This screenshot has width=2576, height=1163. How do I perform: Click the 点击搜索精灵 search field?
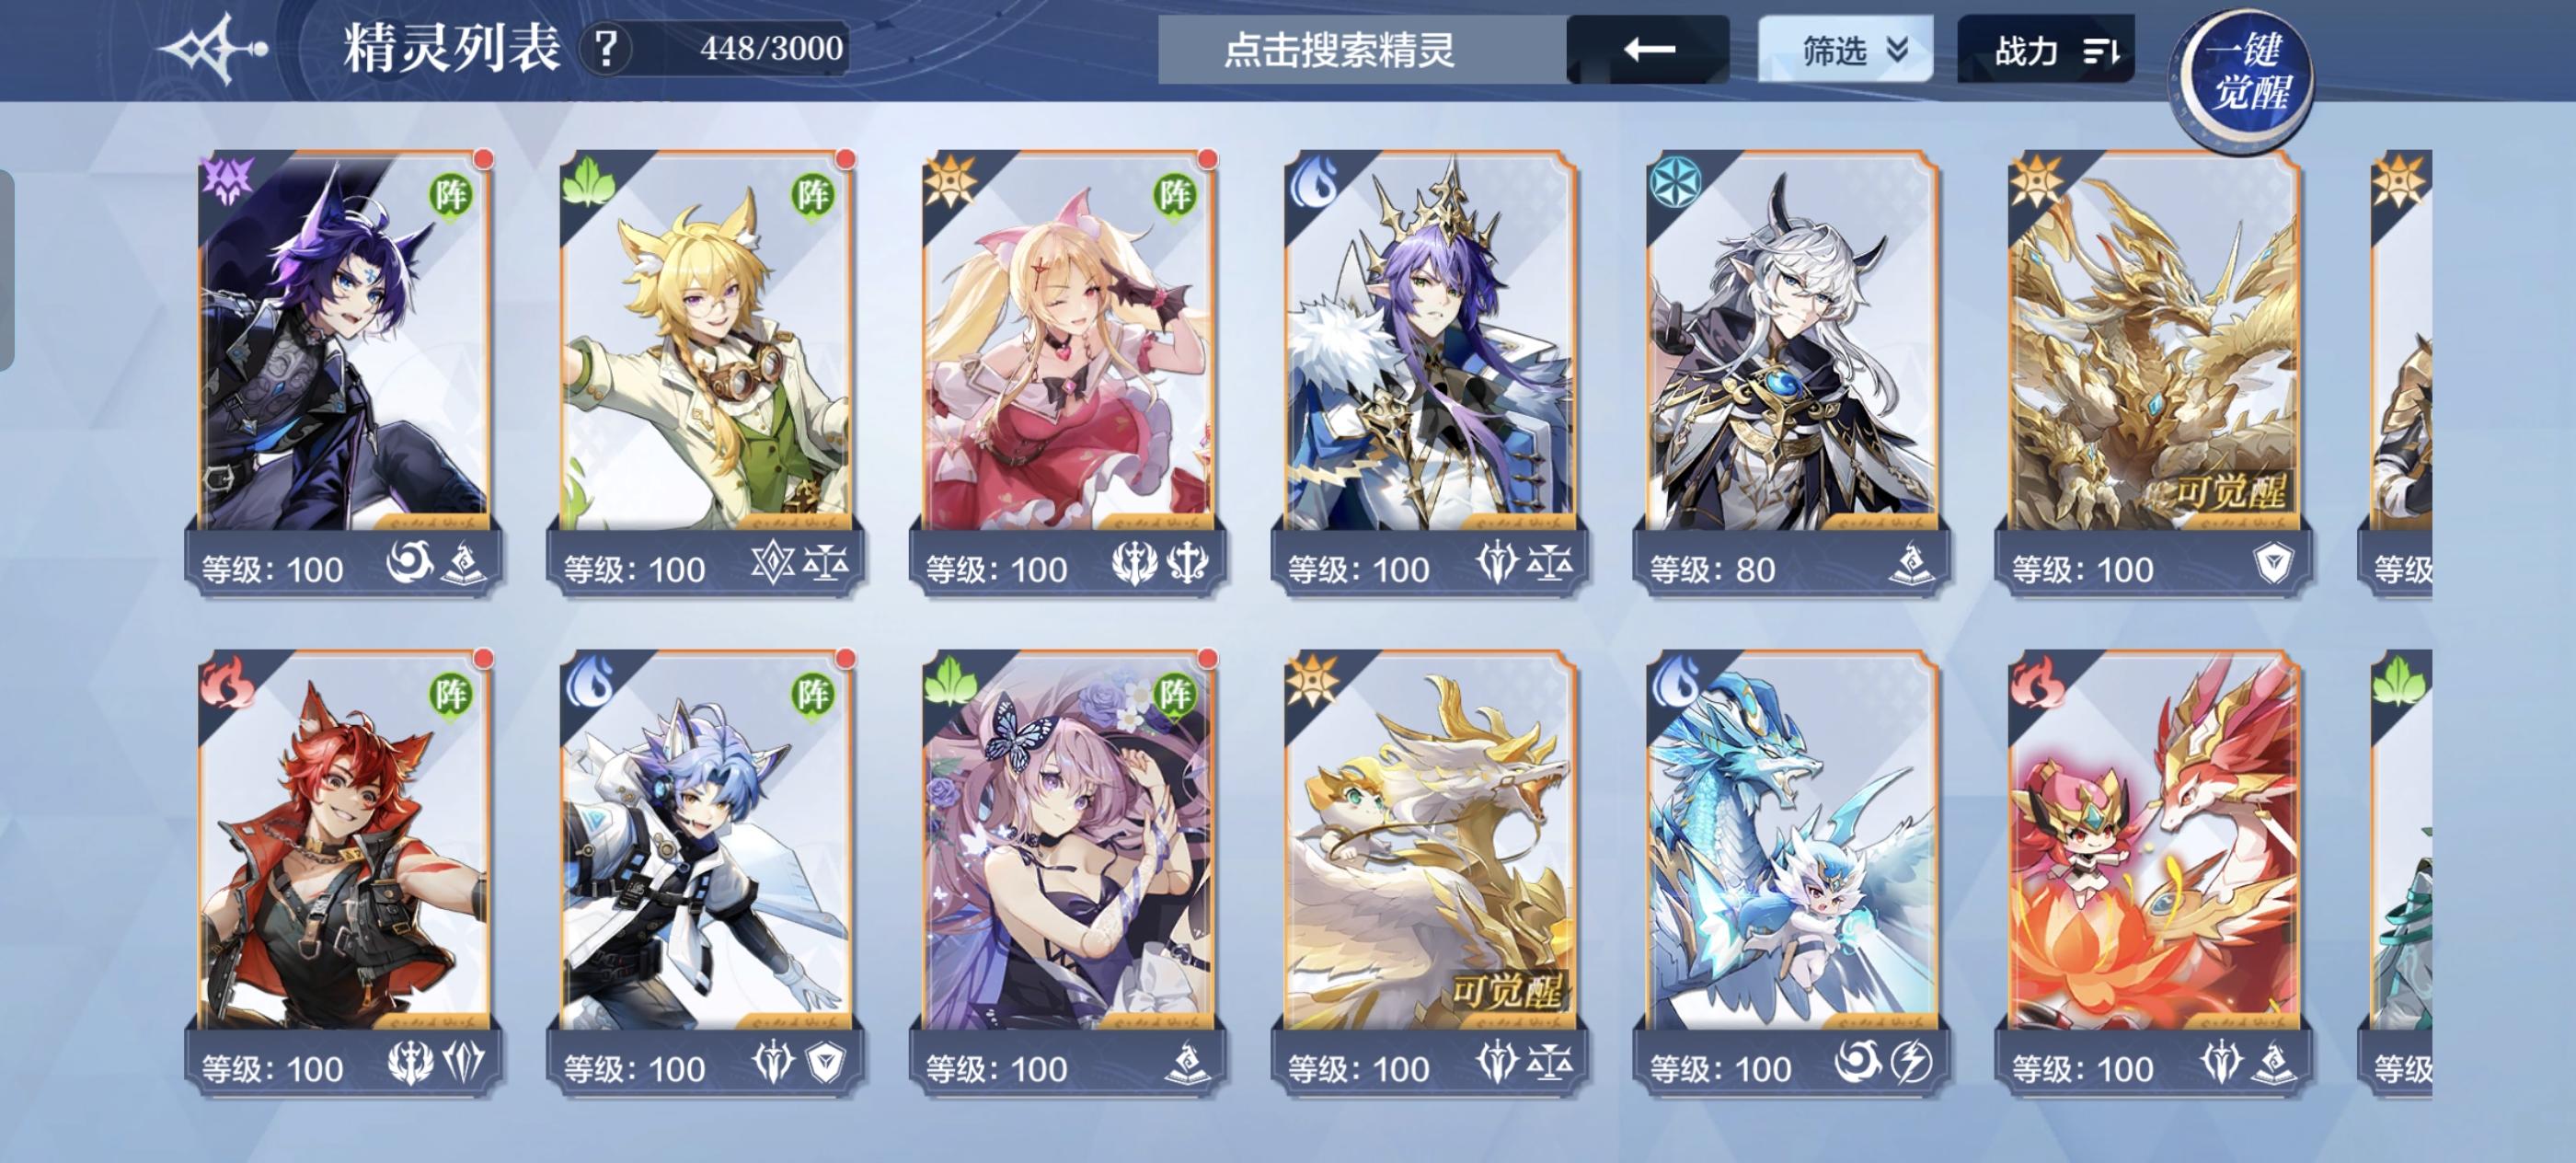[1362, 49]
